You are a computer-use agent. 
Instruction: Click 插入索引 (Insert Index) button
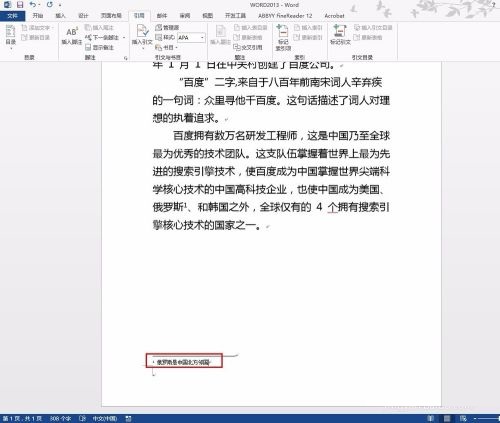click(x=308, y=28)
